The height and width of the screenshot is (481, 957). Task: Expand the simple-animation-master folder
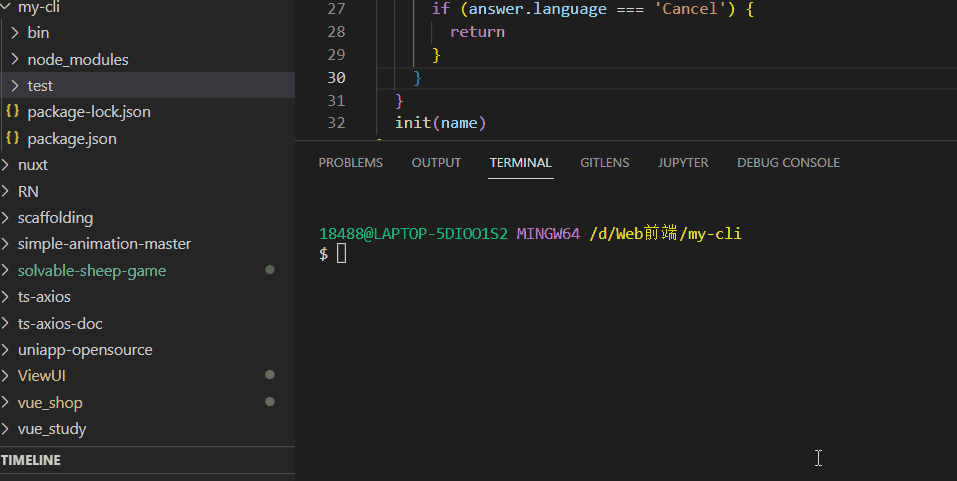pos(147,244)
